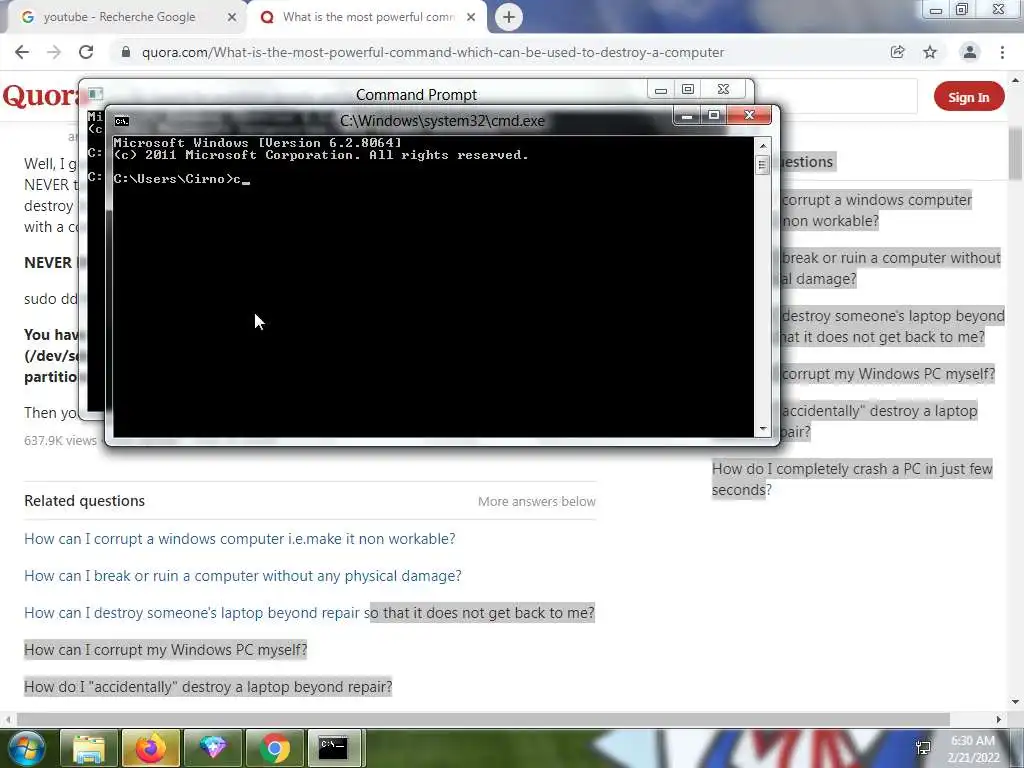Image resolution: width=1024 pixels, height=768 pixels.
Task: Open sidebar 'corrupt my Windows PC myself?' link
Action: point(888,374)
